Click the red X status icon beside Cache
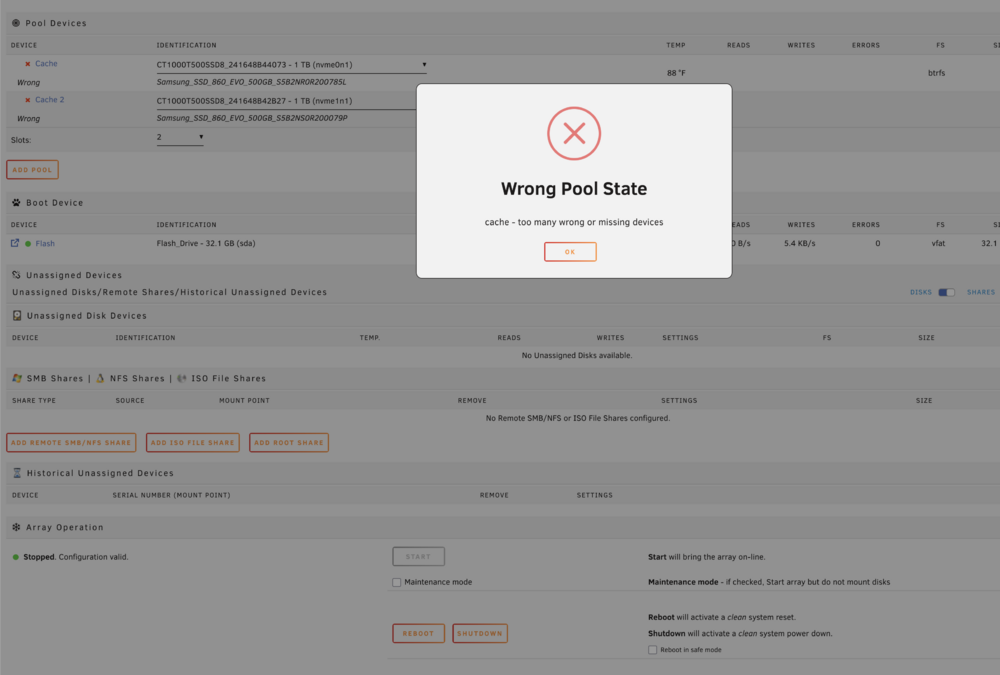The image size is (1000, 675). pos(27,64)
